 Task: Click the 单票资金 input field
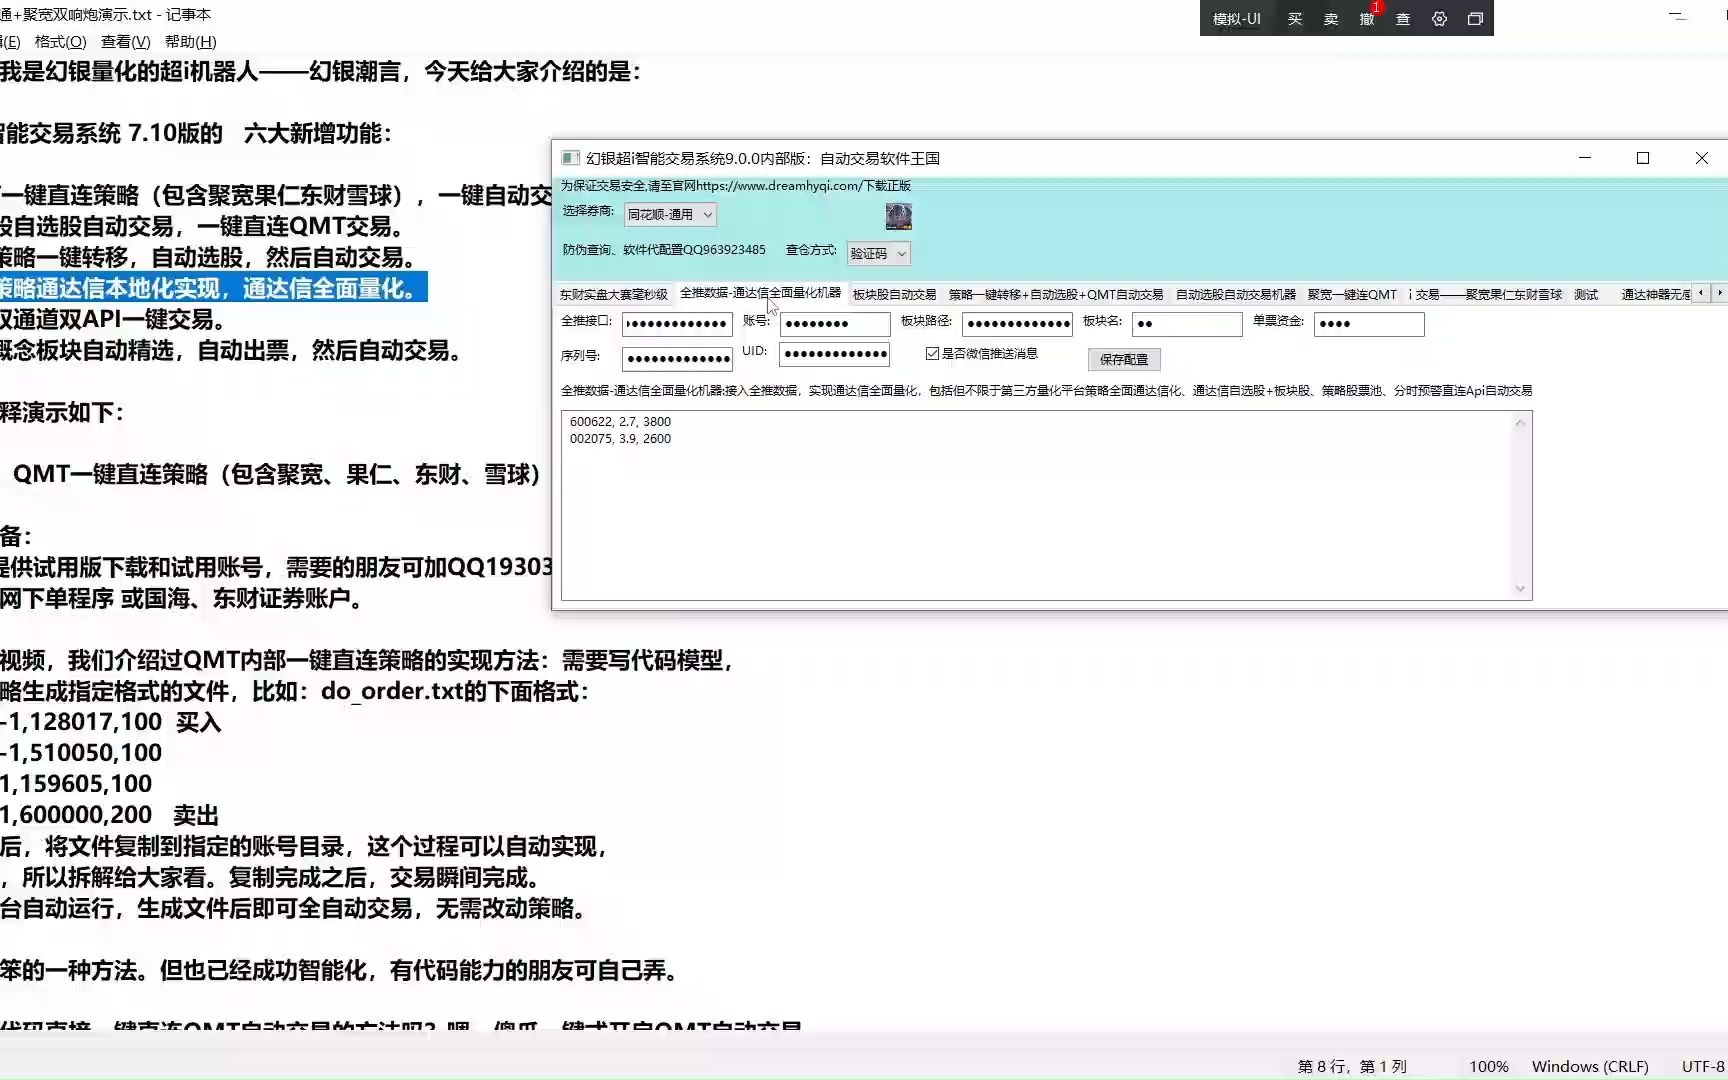[x=1369, y=324]
